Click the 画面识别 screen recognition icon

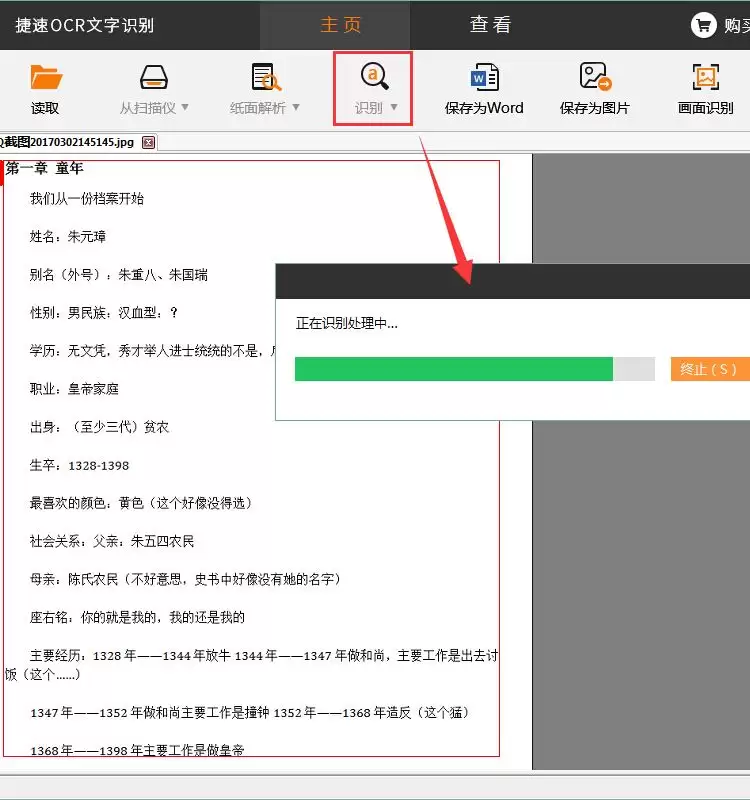click(706, 77)
